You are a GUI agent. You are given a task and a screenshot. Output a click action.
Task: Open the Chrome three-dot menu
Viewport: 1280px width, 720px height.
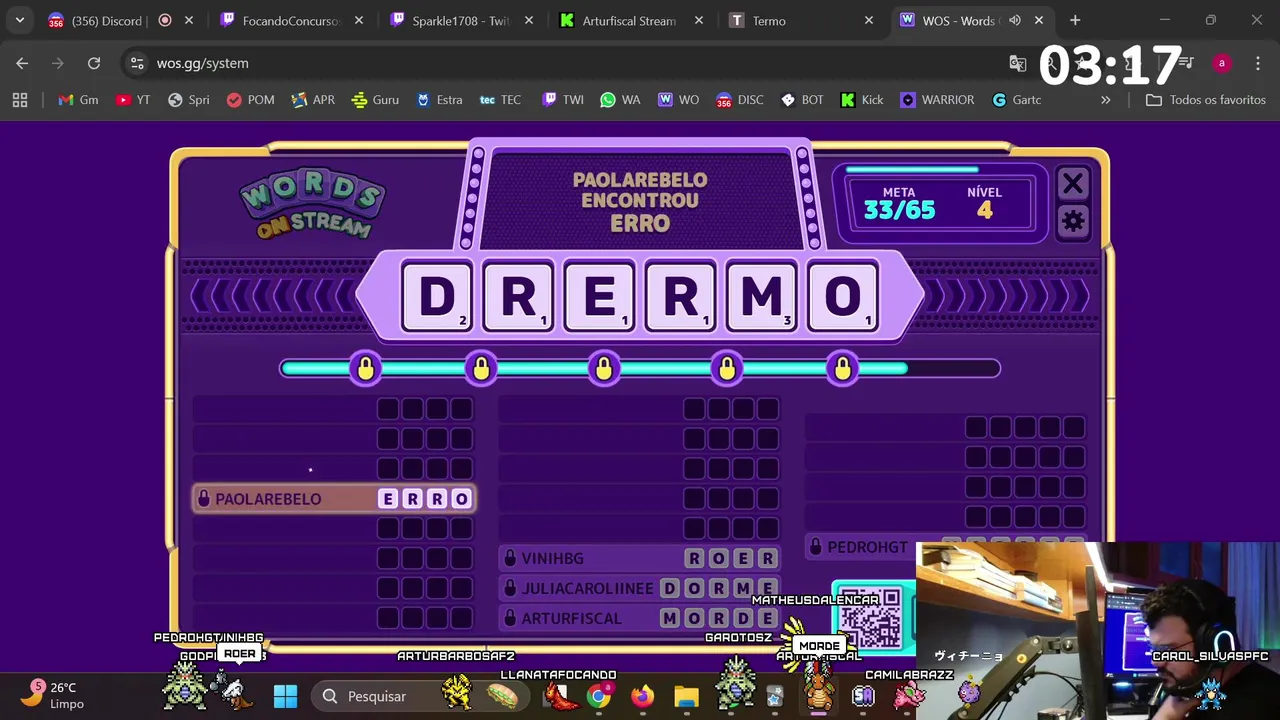(1258, 63)
